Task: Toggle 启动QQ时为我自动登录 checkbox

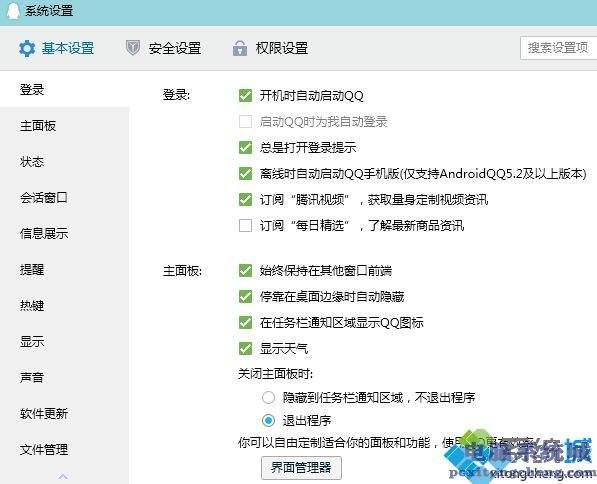Action: (x=245, y=121)
